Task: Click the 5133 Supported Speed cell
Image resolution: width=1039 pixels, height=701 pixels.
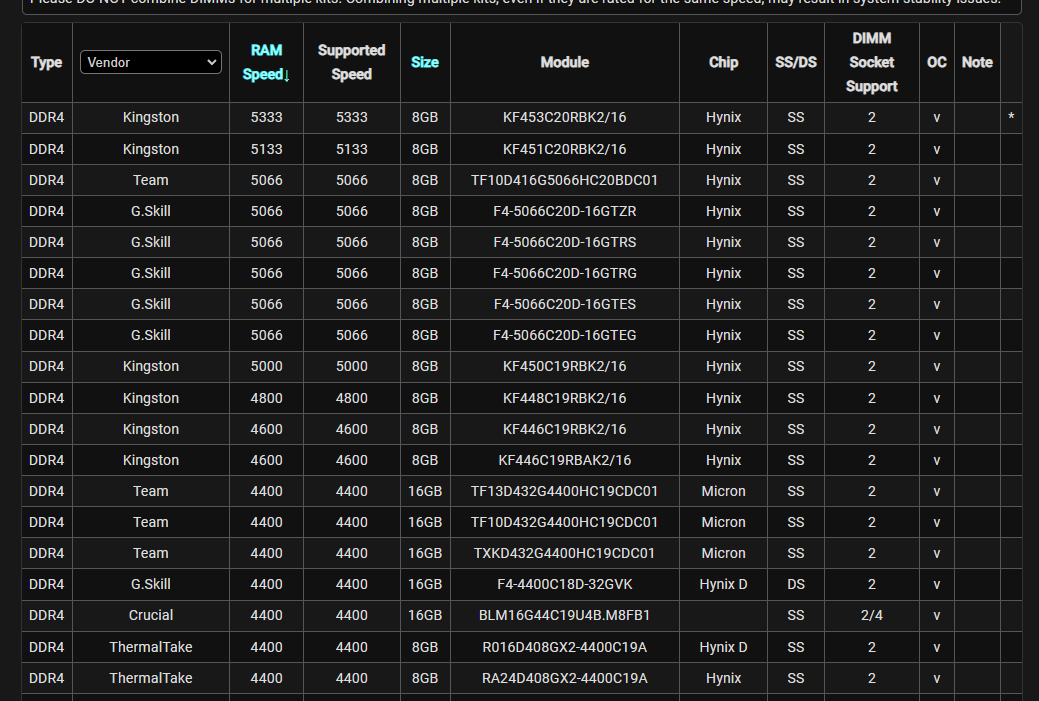Action: tap(351, 149)
